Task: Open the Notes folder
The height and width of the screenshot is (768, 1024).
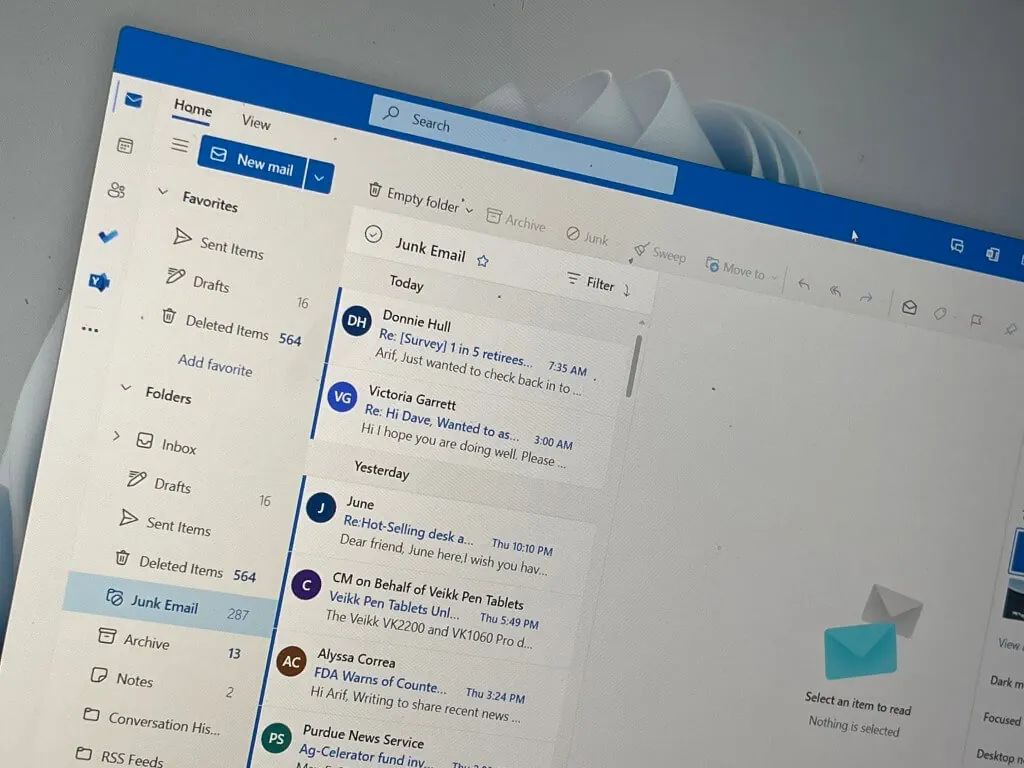Action: [121, 677]
